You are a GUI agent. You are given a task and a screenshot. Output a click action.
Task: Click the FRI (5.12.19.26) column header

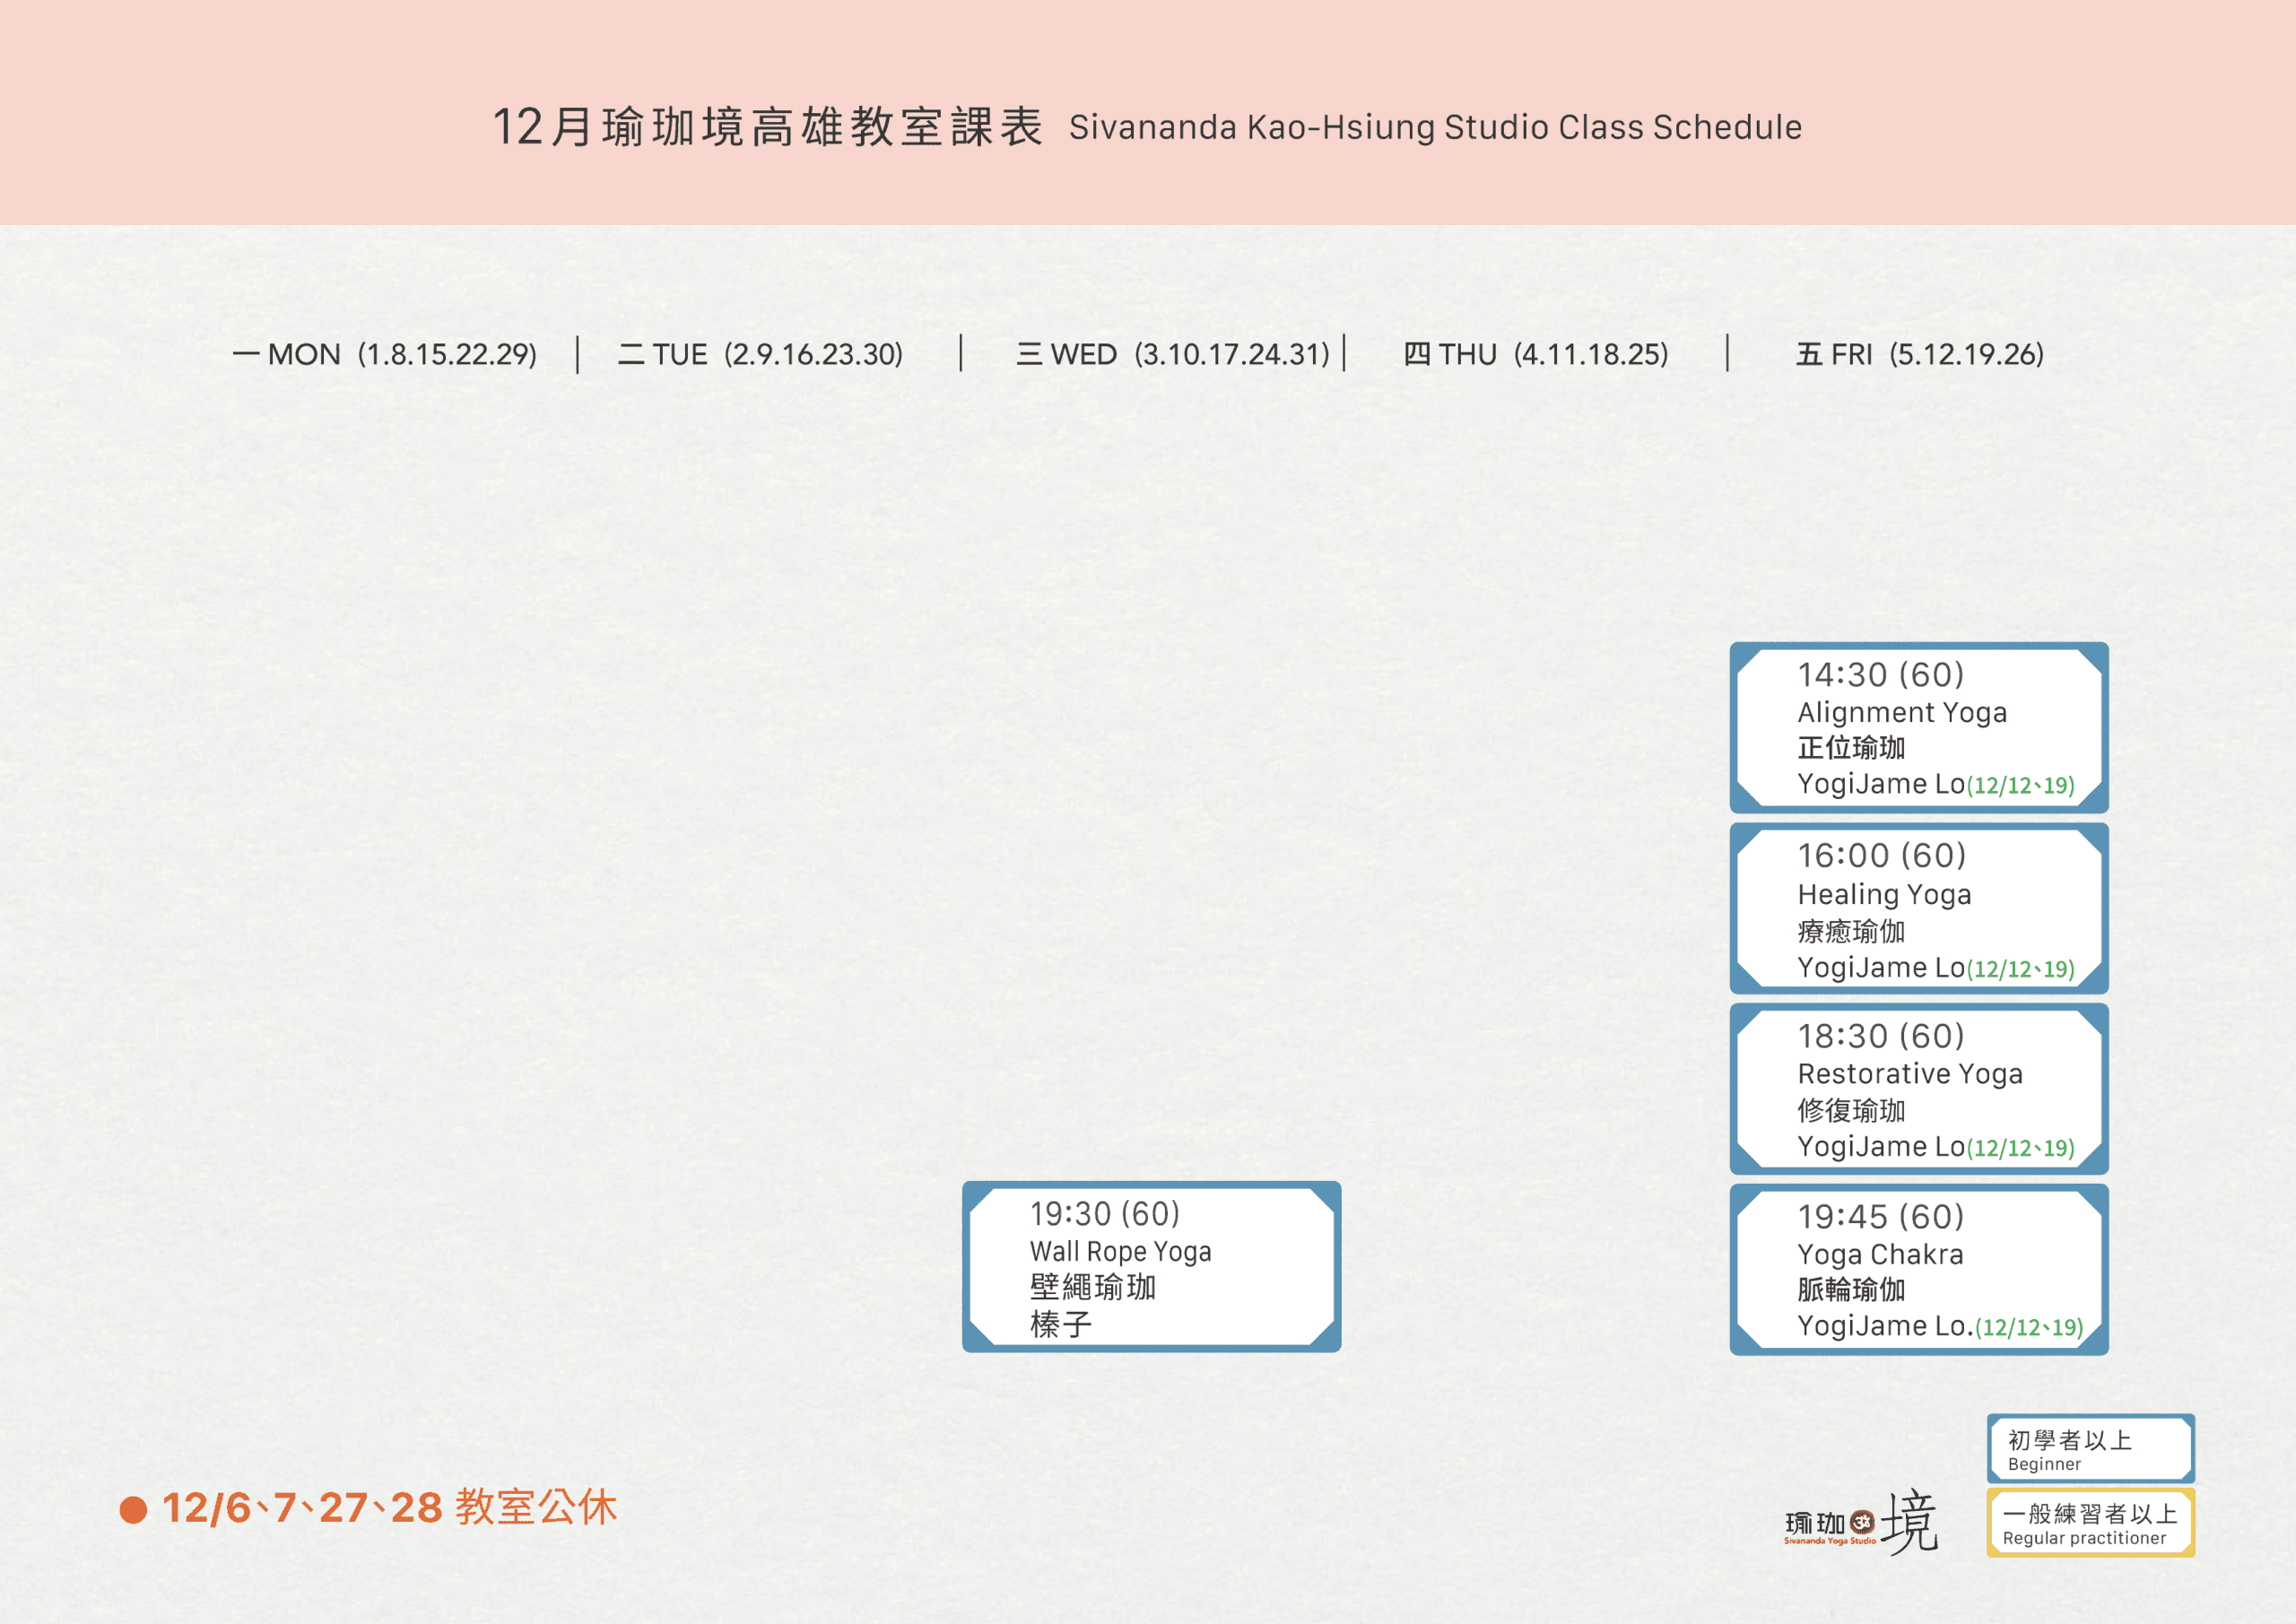tap(1918, 354)
